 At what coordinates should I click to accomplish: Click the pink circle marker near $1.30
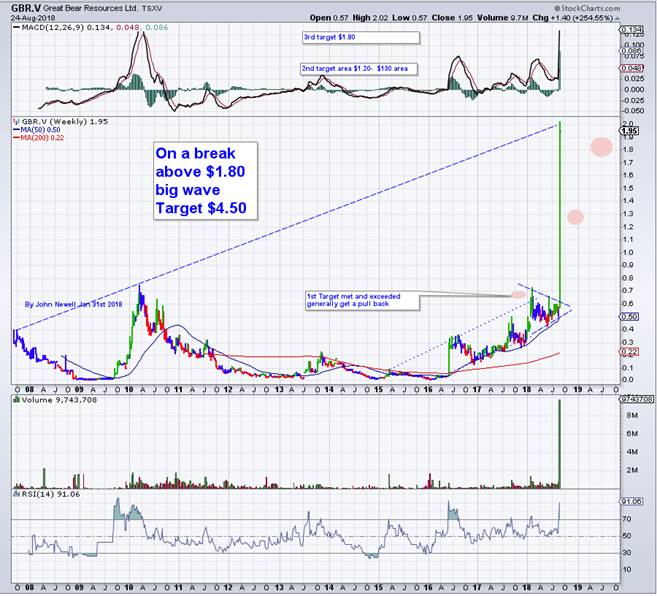(x=575, y=216)
